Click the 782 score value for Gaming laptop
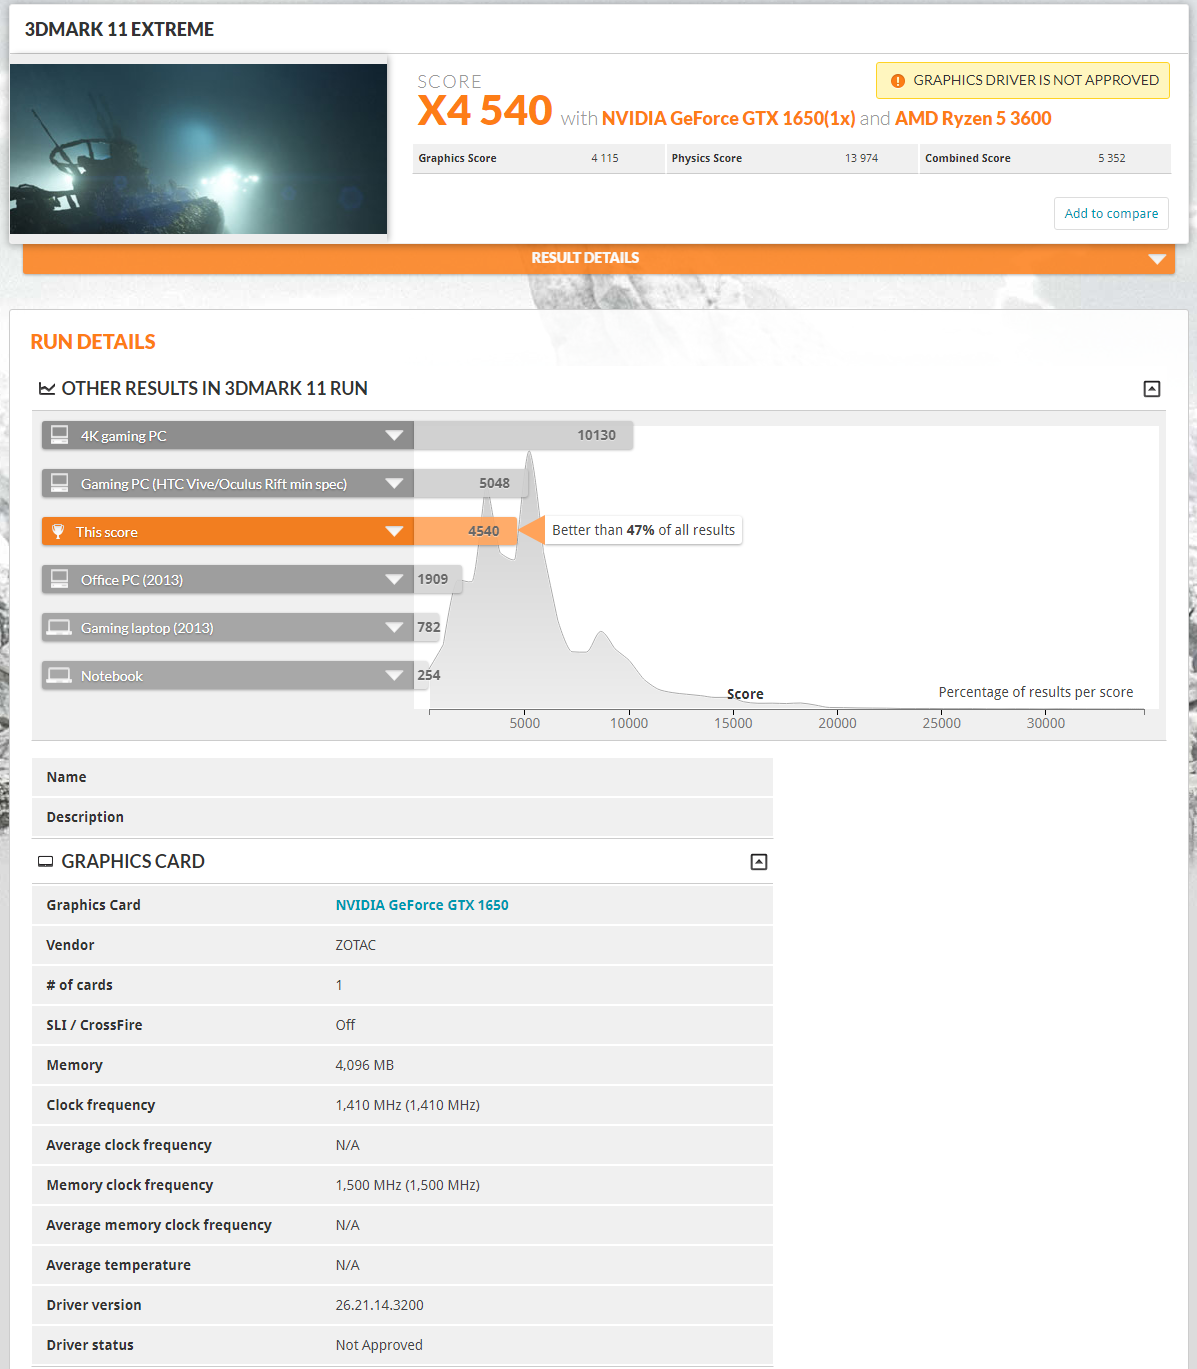Image resolution: width=1197 pixels, height=1369 pixels. pos(429,627)
